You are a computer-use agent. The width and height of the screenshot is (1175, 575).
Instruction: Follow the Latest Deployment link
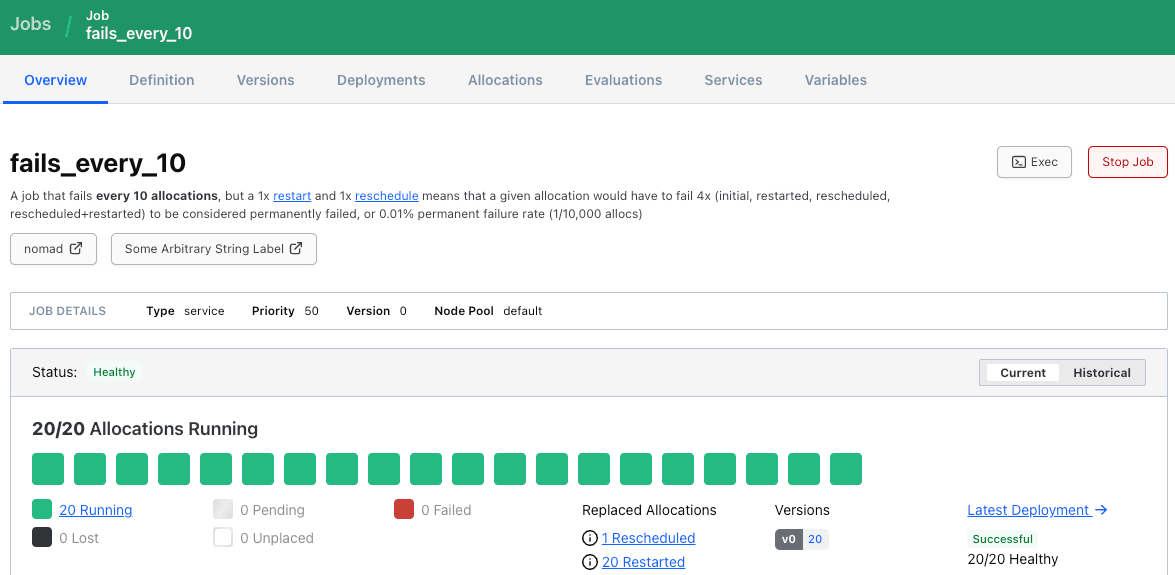pyautogui.click(x=1037, y=510)
